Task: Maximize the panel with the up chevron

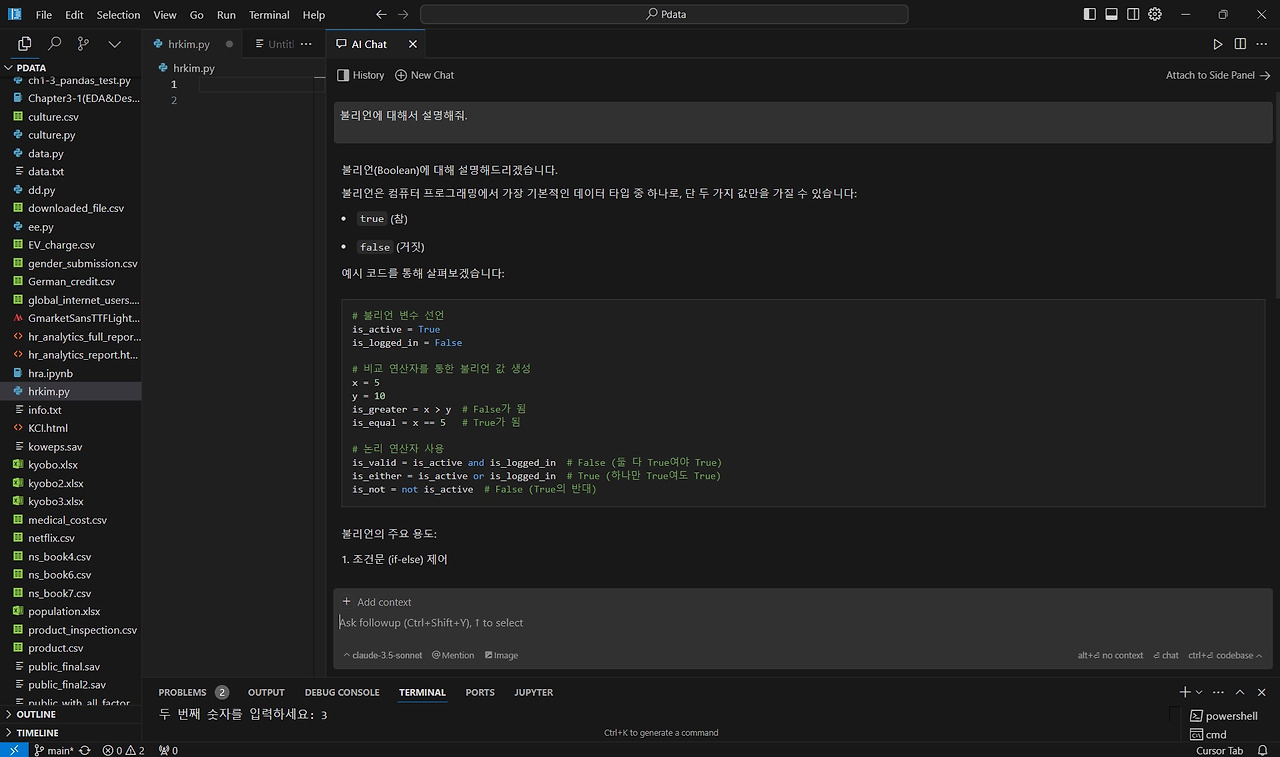Action: tap(1240, 692)
